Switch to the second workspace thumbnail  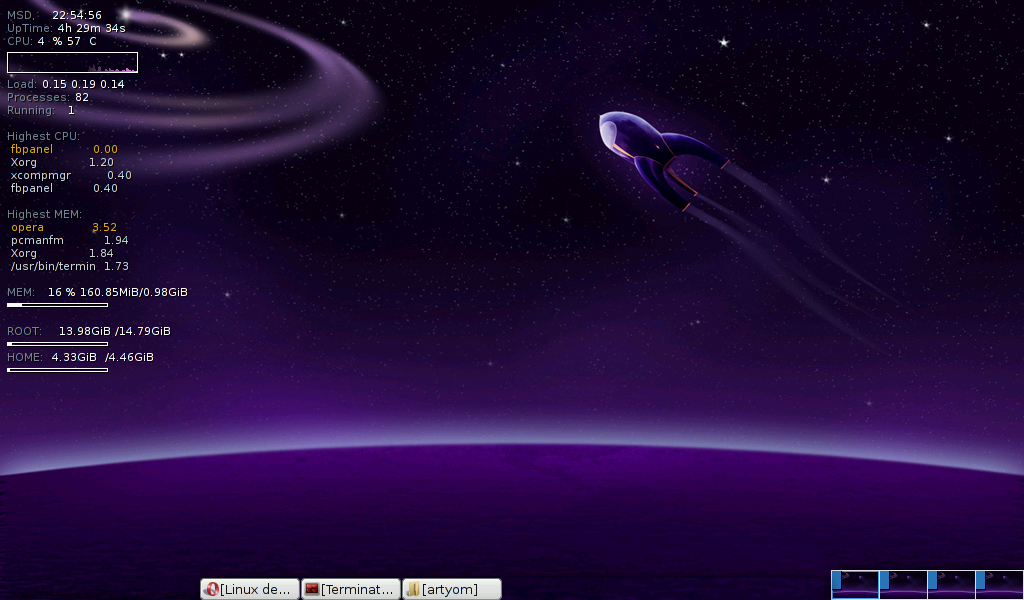pos(903,584)
